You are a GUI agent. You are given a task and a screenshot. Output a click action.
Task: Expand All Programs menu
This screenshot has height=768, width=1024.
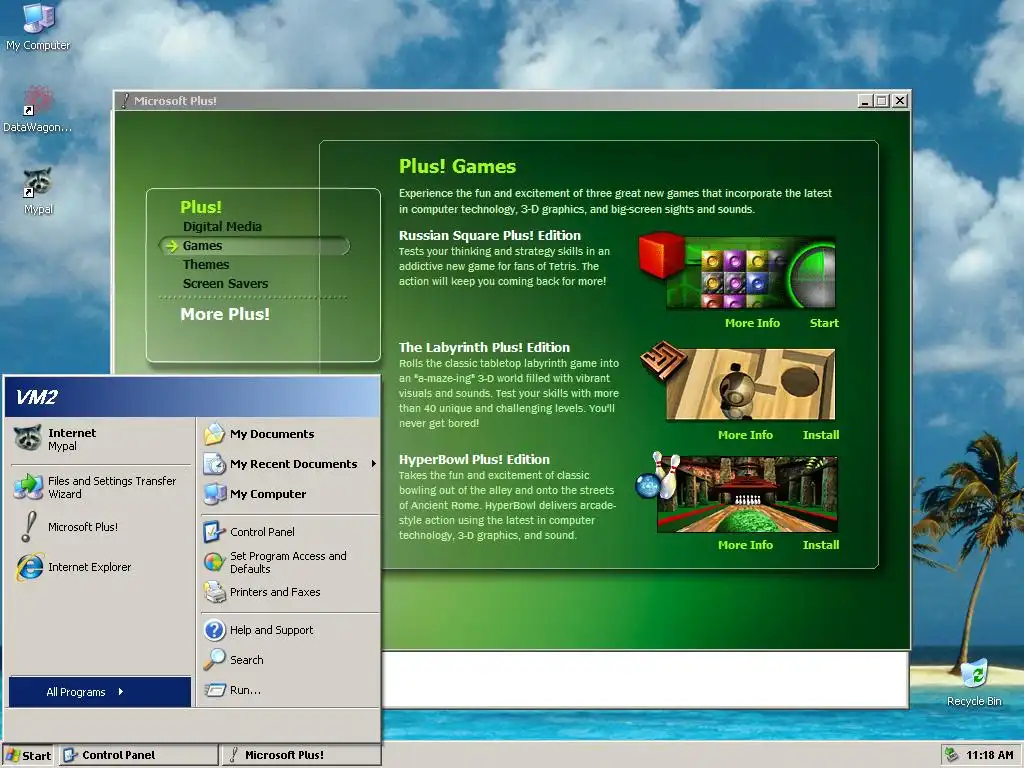(x=100, y=692)
